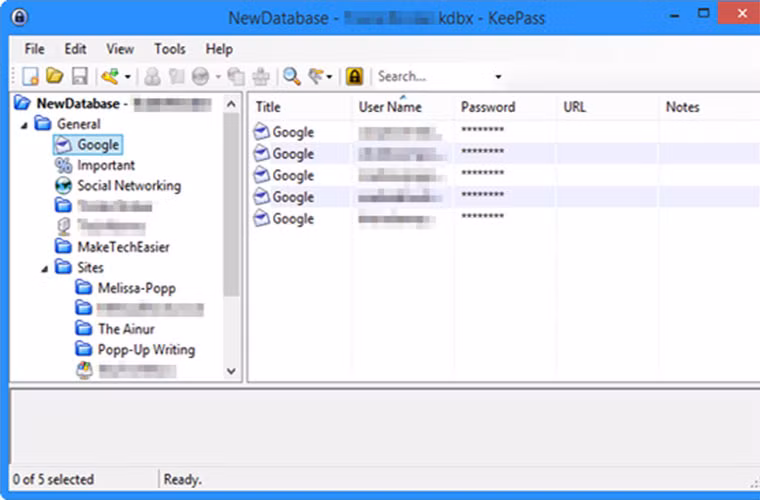760x500 pixels.
Task: Click the Open URL globe icon
Action: (200, 77)
